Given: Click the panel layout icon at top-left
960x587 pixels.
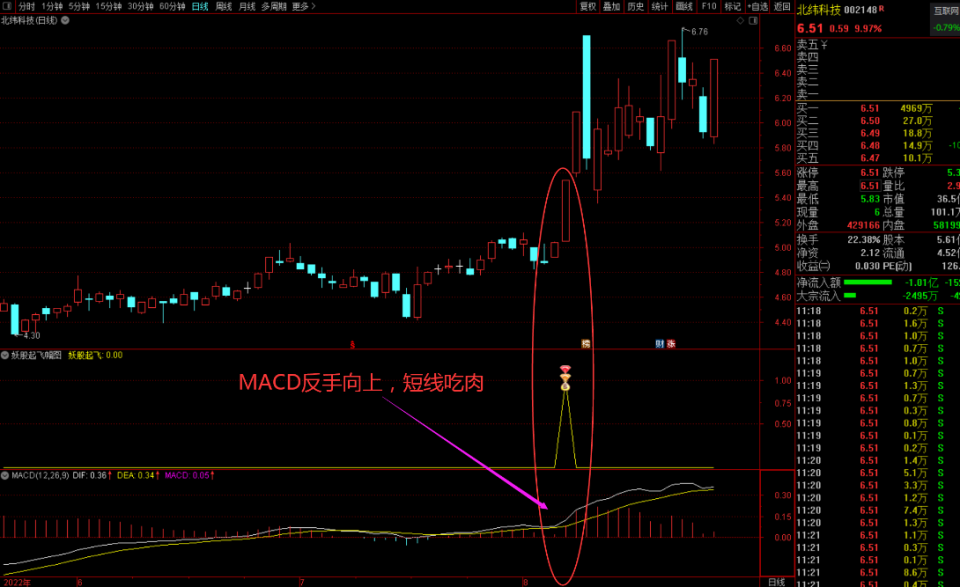Looking at the screenshot, I should (8, 6).
